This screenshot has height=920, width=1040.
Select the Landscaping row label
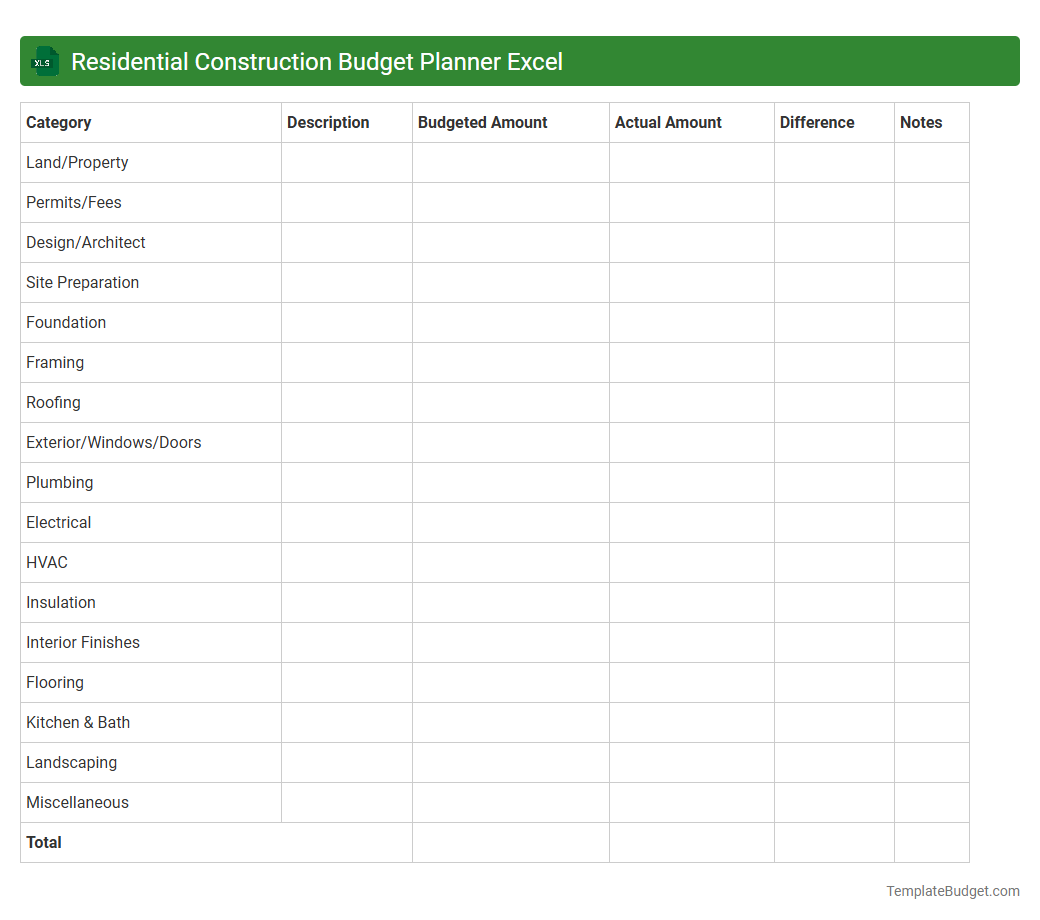[71, 762]
